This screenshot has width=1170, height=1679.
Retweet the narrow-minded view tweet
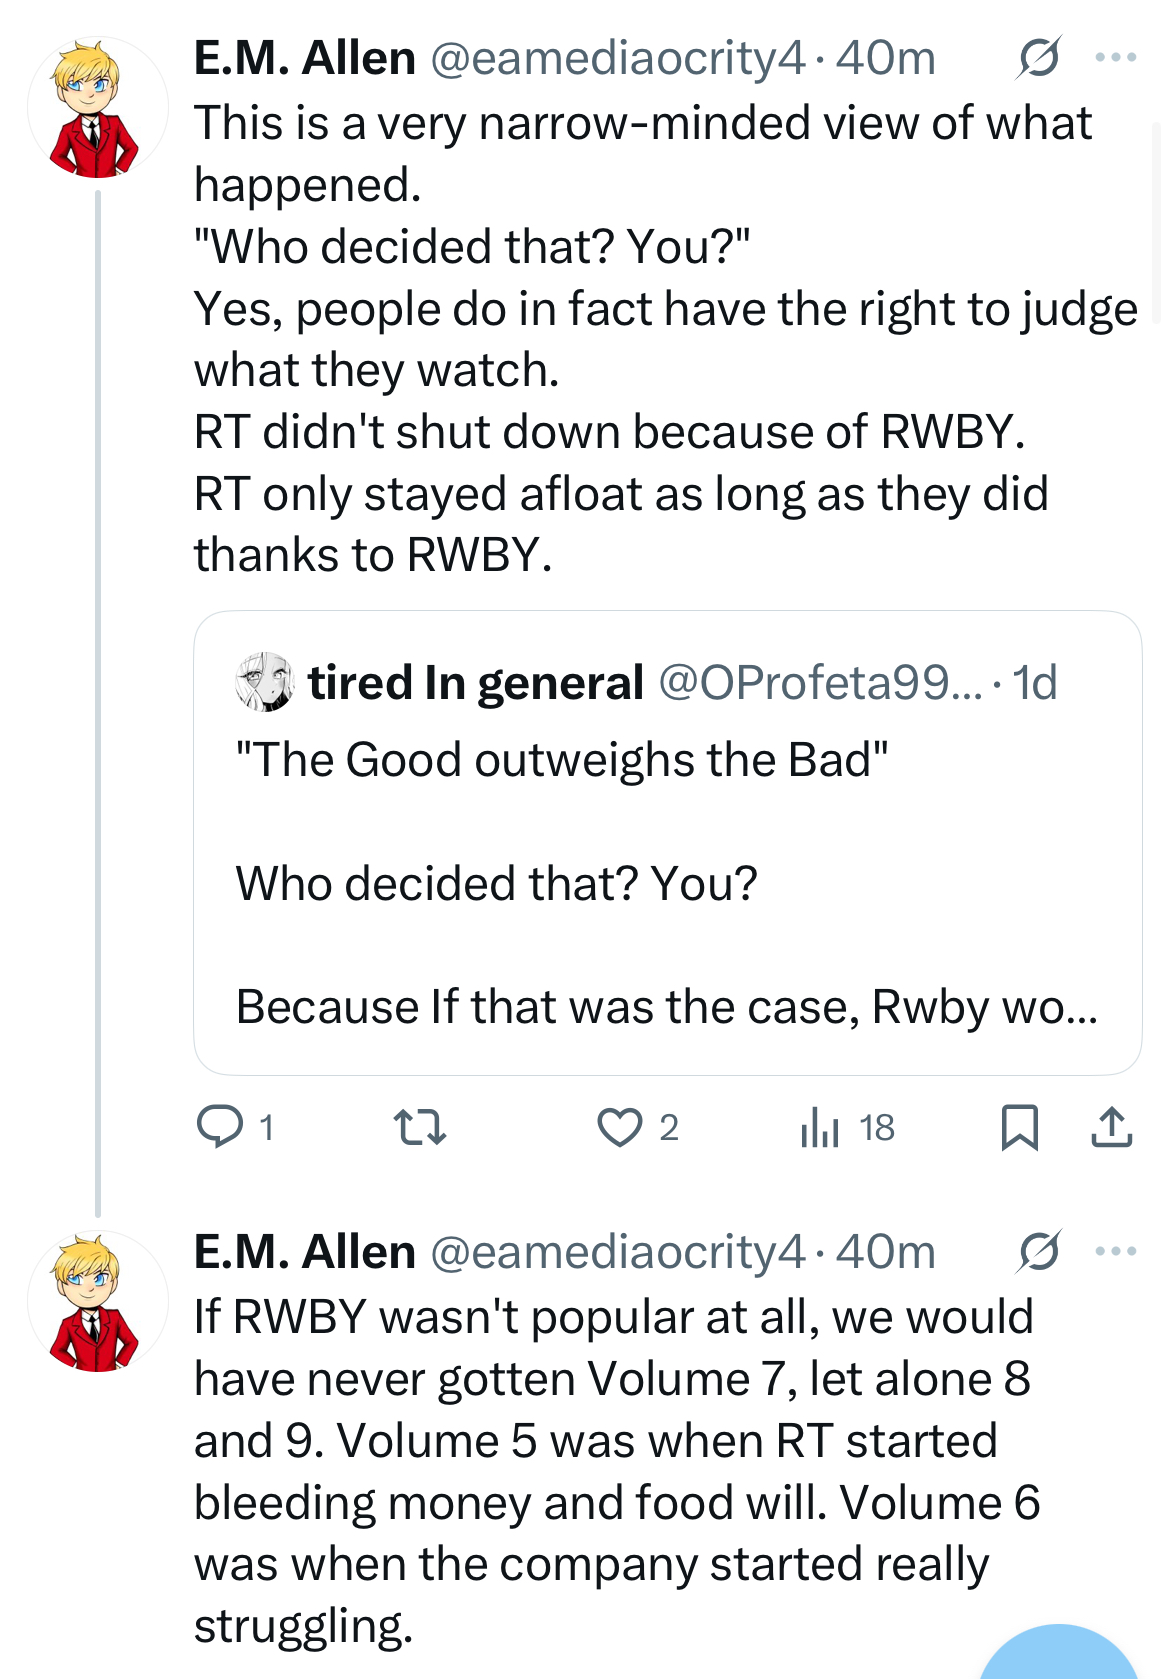(420, 1127)
